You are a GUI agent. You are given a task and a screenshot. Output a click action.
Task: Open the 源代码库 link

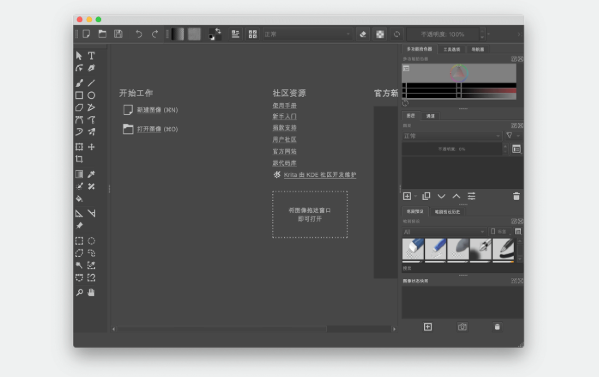(x=285, y=163)
